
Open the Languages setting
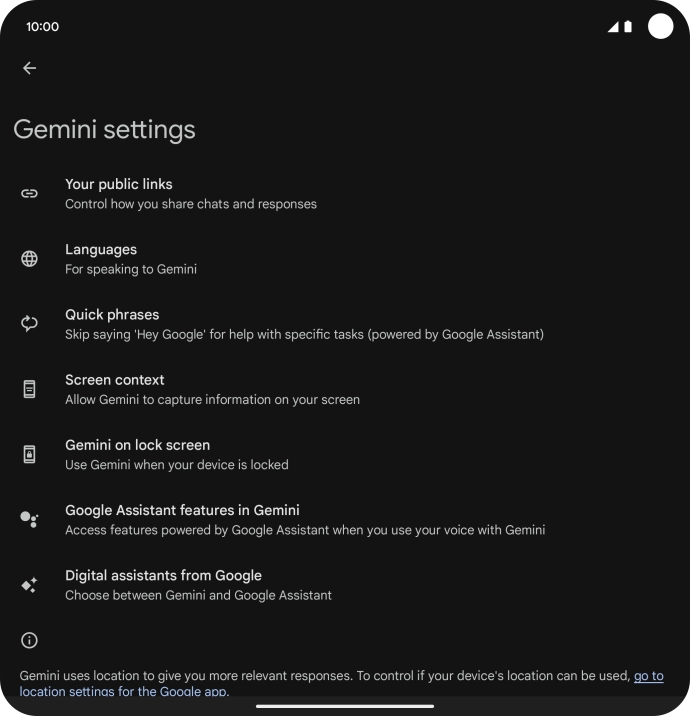130,259
